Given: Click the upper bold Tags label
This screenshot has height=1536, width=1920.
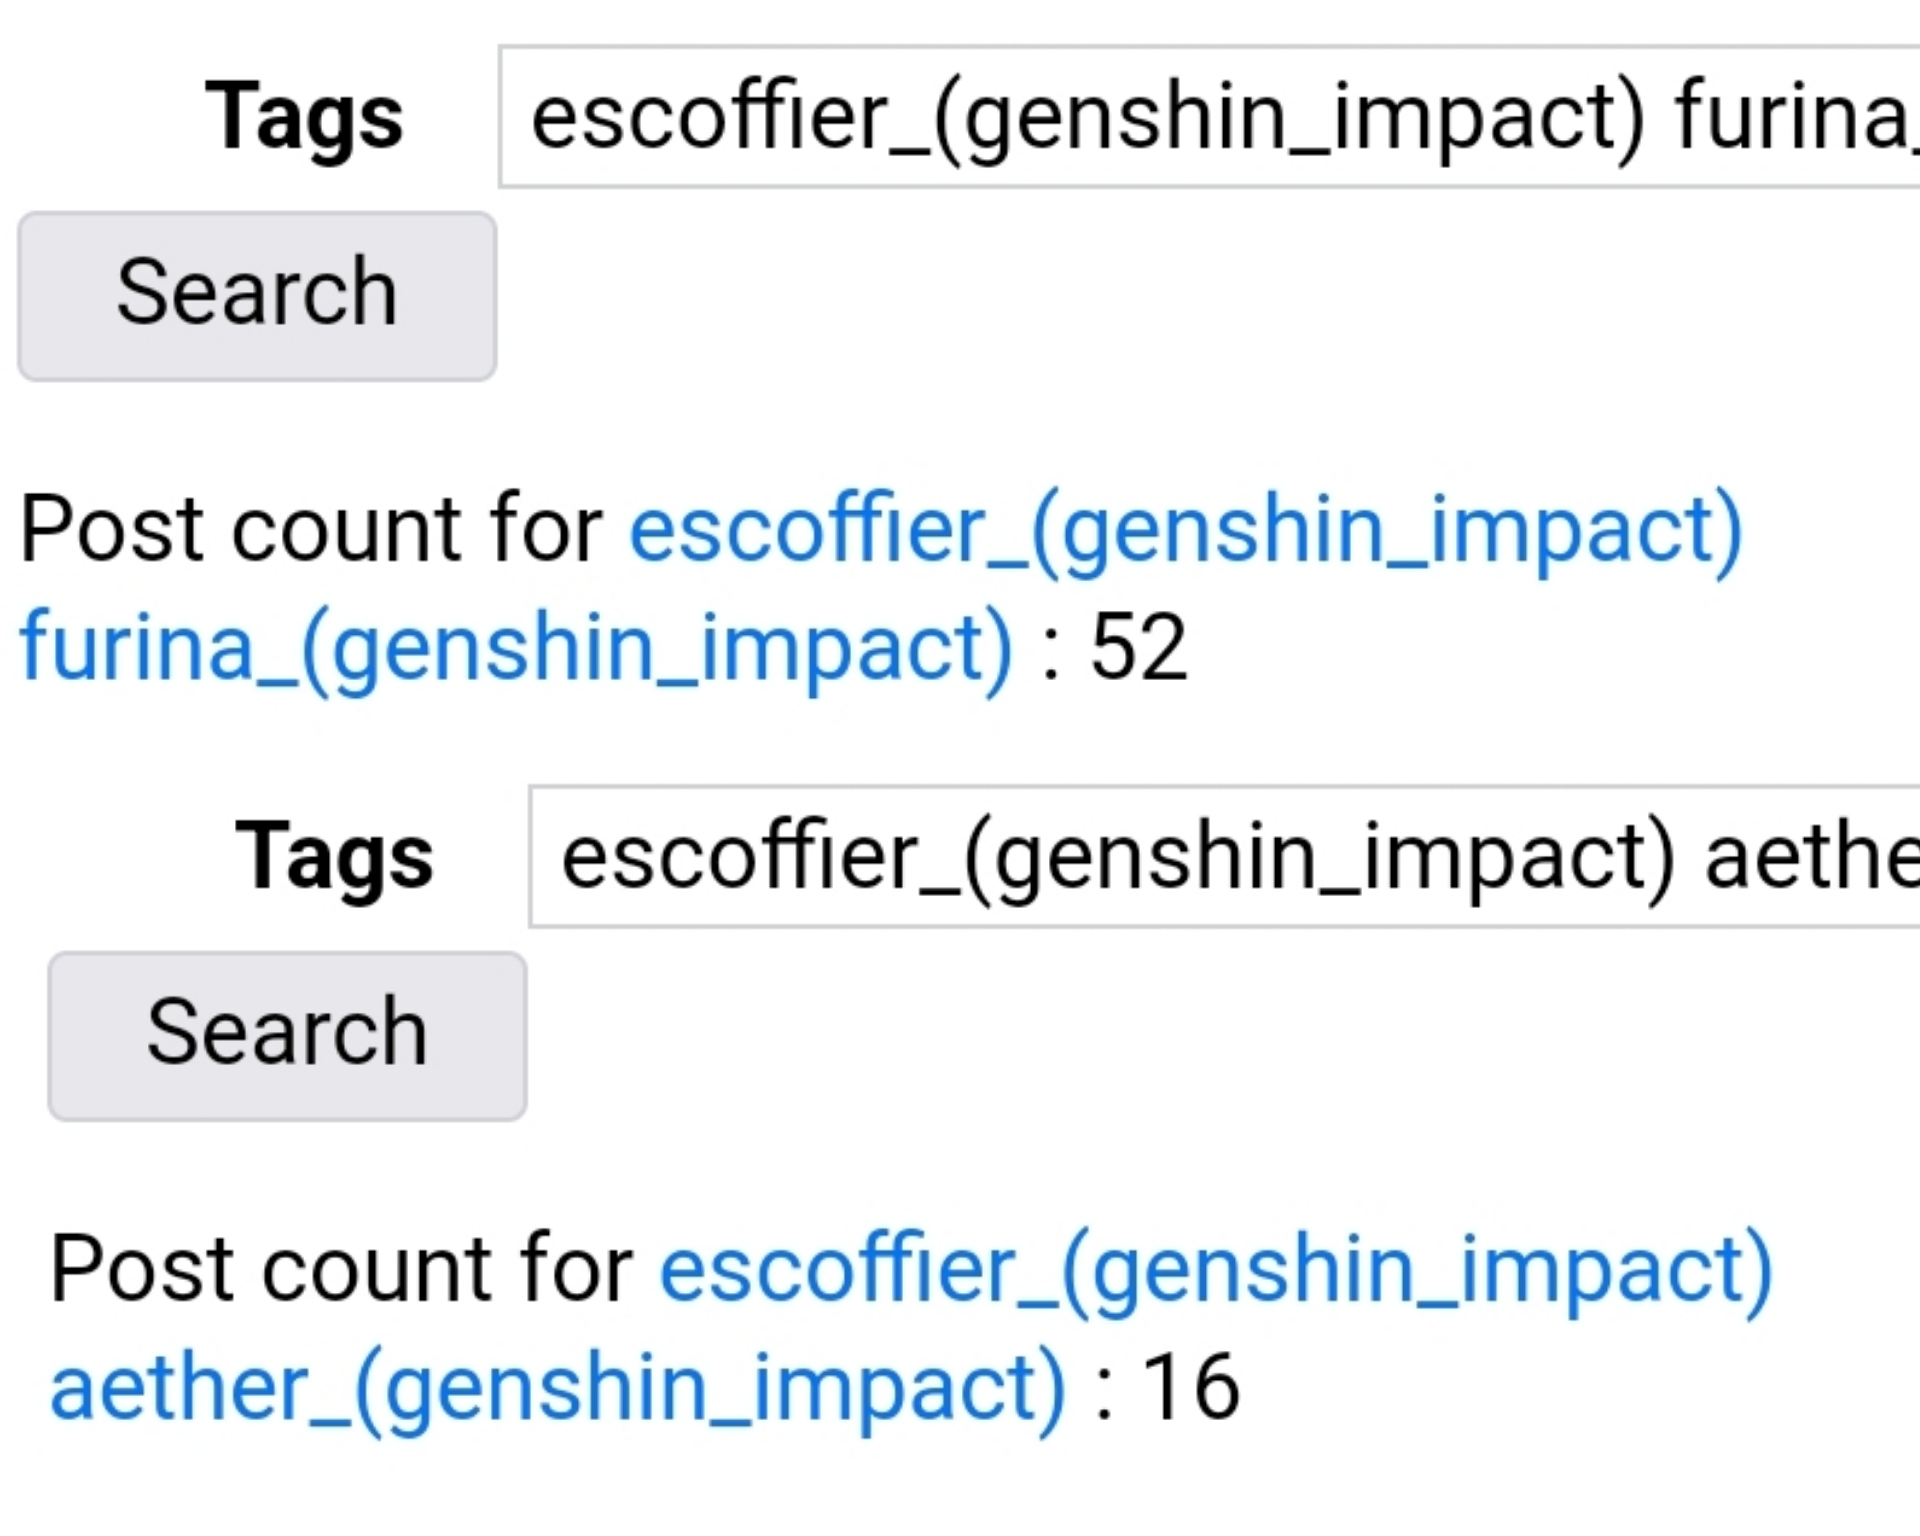Looking at the screenshot, I should pyautogui.click(x=304, y=117).
